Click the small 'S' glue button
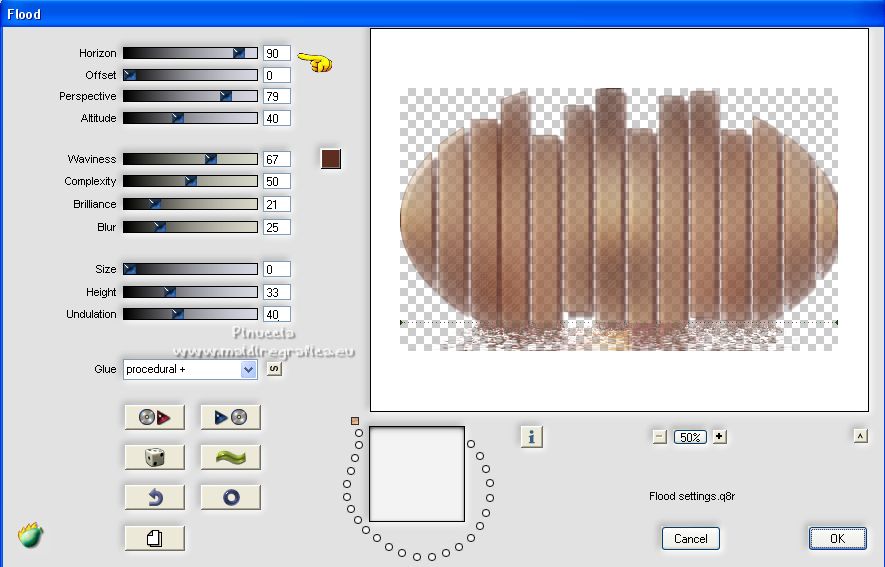 tap(274, 369)
